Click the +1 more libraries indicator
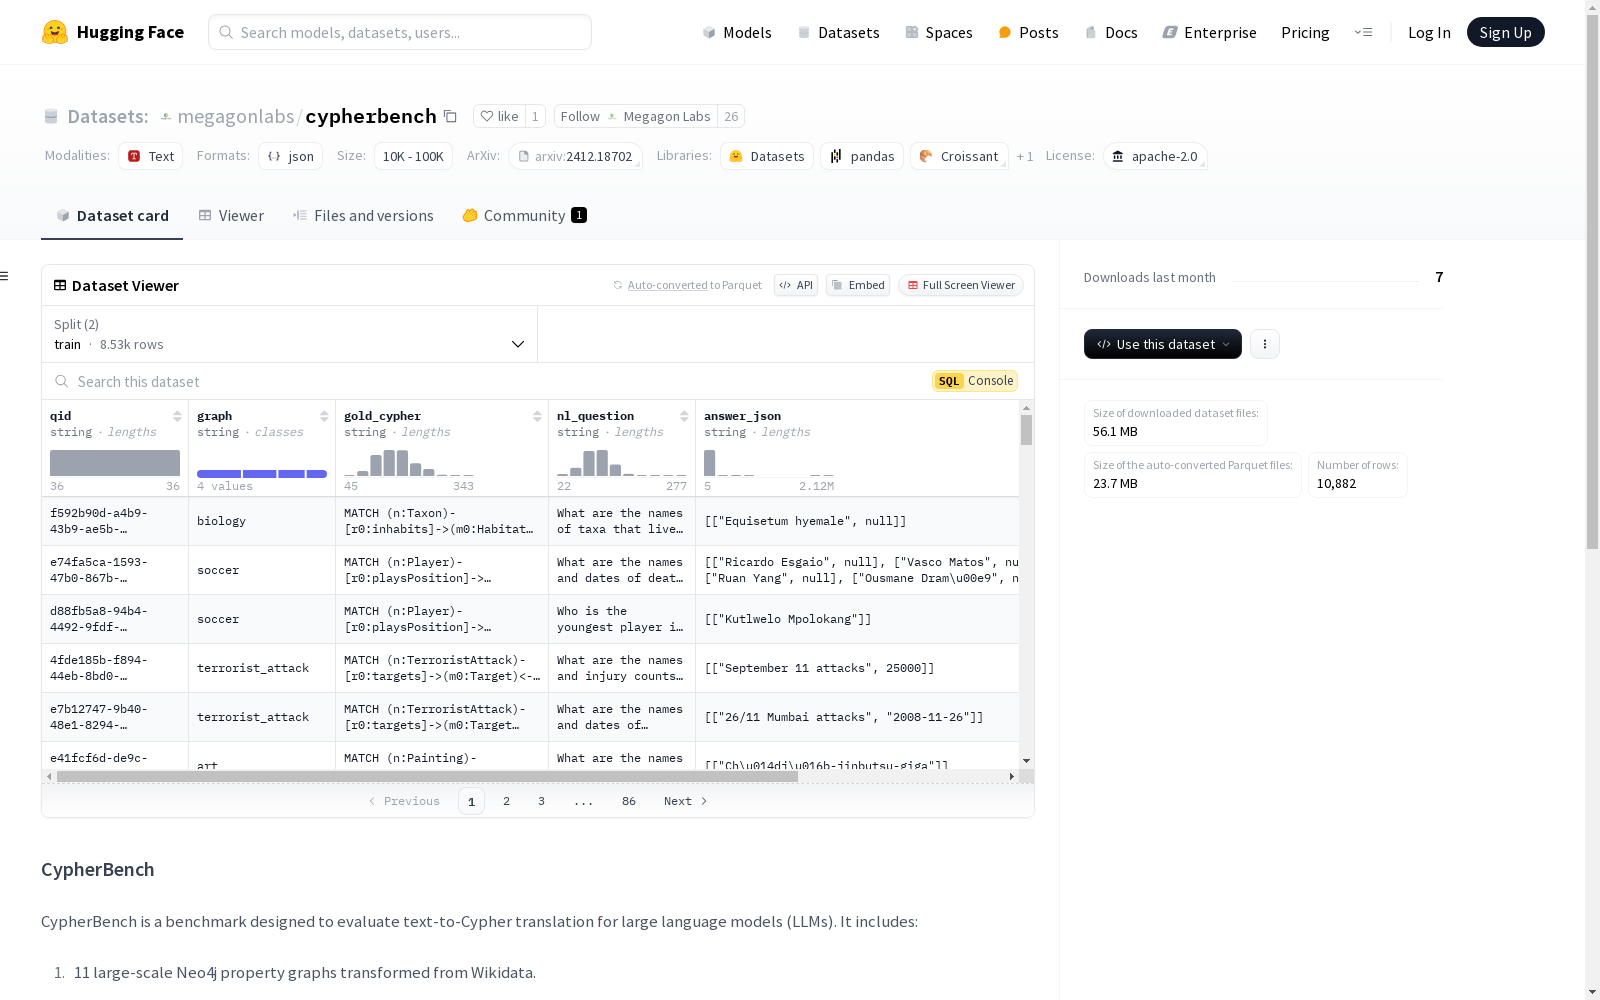This screenshot has width=1600, height=1000. pos(1025,157)
